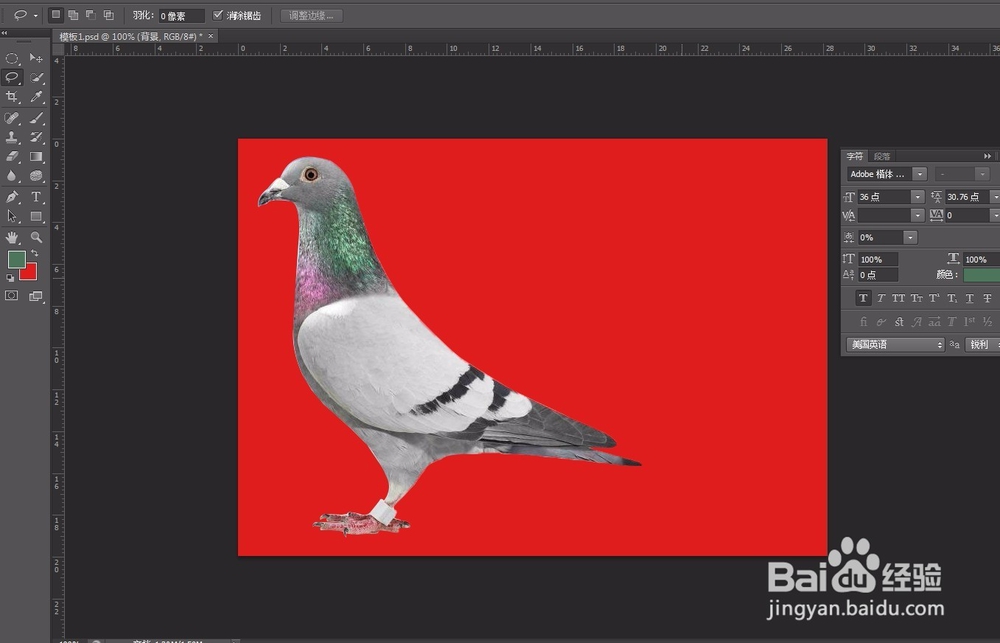Screen dimensions: 1000x643
Task: Click the leading 30.76 点 field
Action: (967, 196)
